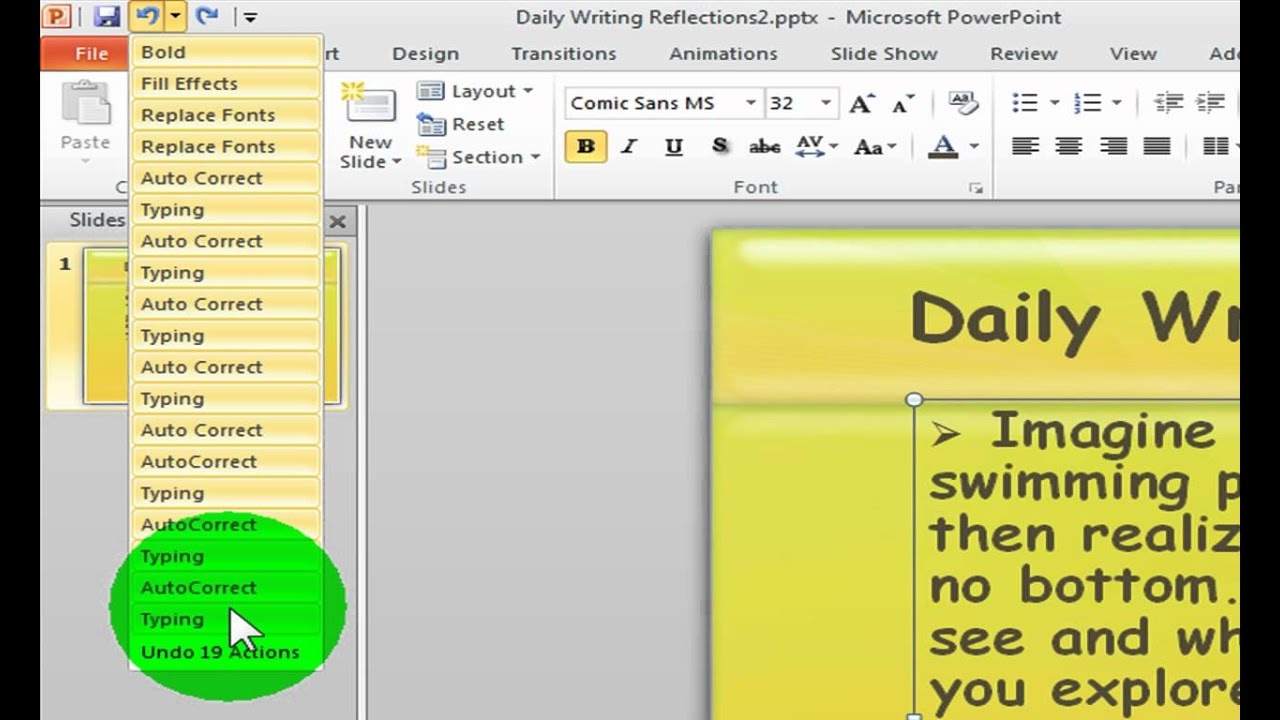
Task: Switch to the Transitions ribbon tab
Action: 563,53
